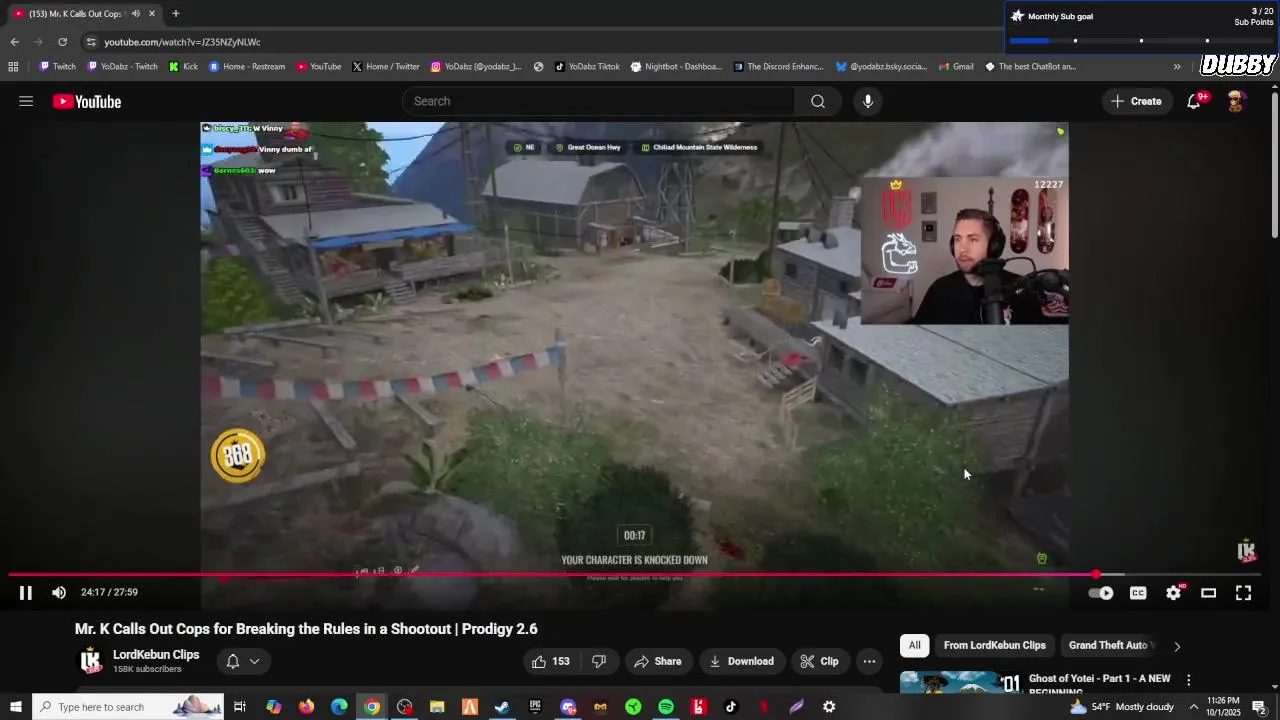Open Spotify from taskbar
Viewport: 1280px width, 720px height.
click(x=666, y=707)
